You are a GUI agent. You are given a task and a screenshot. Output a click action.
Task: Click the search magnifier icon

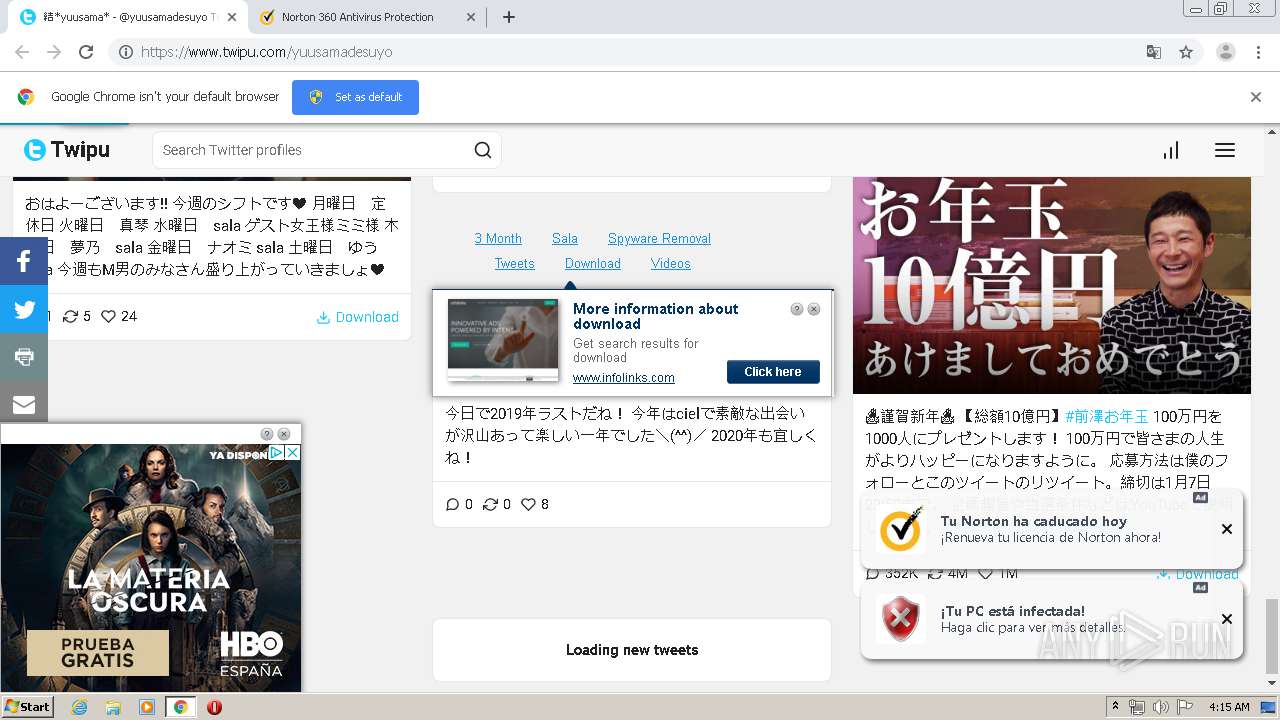[483, 150]
